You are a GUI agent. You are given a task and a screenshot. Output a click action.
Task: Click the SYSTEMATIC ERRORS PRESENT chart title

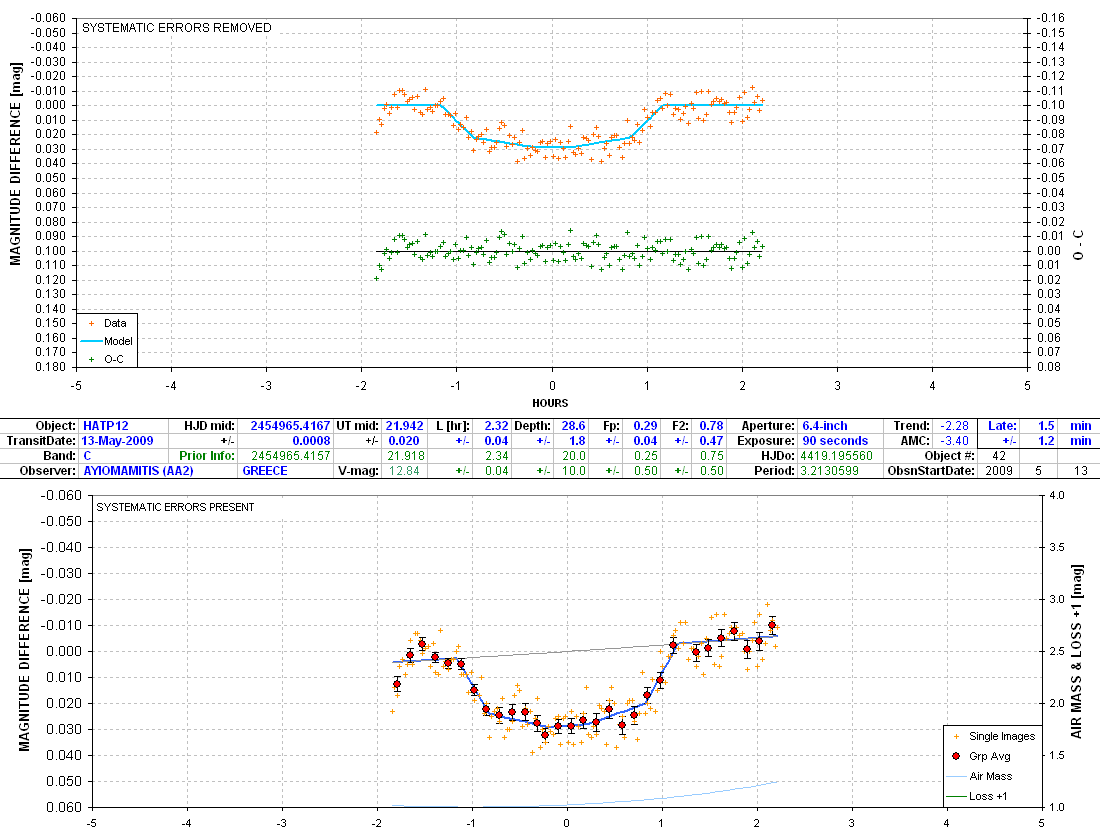pyautogui.click(x=174, y=507)
